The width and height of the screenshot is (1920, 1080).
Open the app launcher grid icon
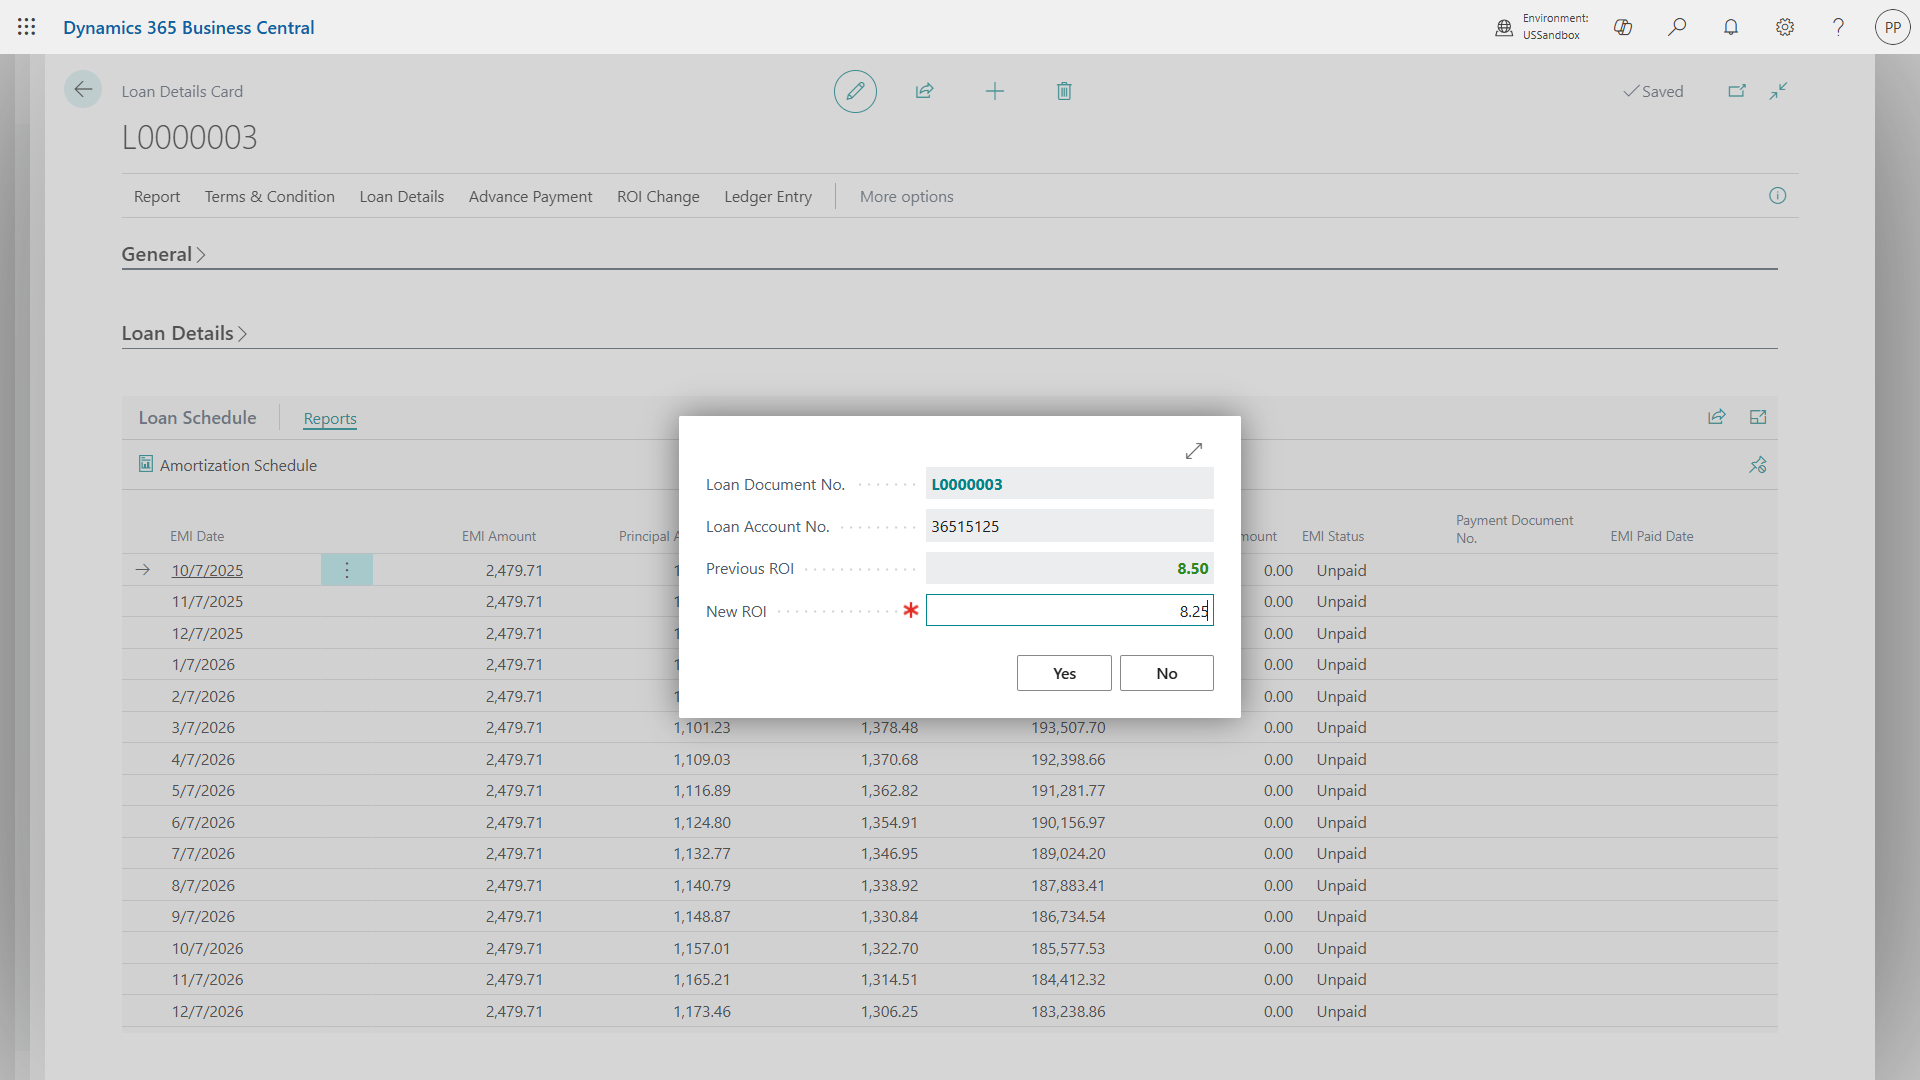[27, 27]
